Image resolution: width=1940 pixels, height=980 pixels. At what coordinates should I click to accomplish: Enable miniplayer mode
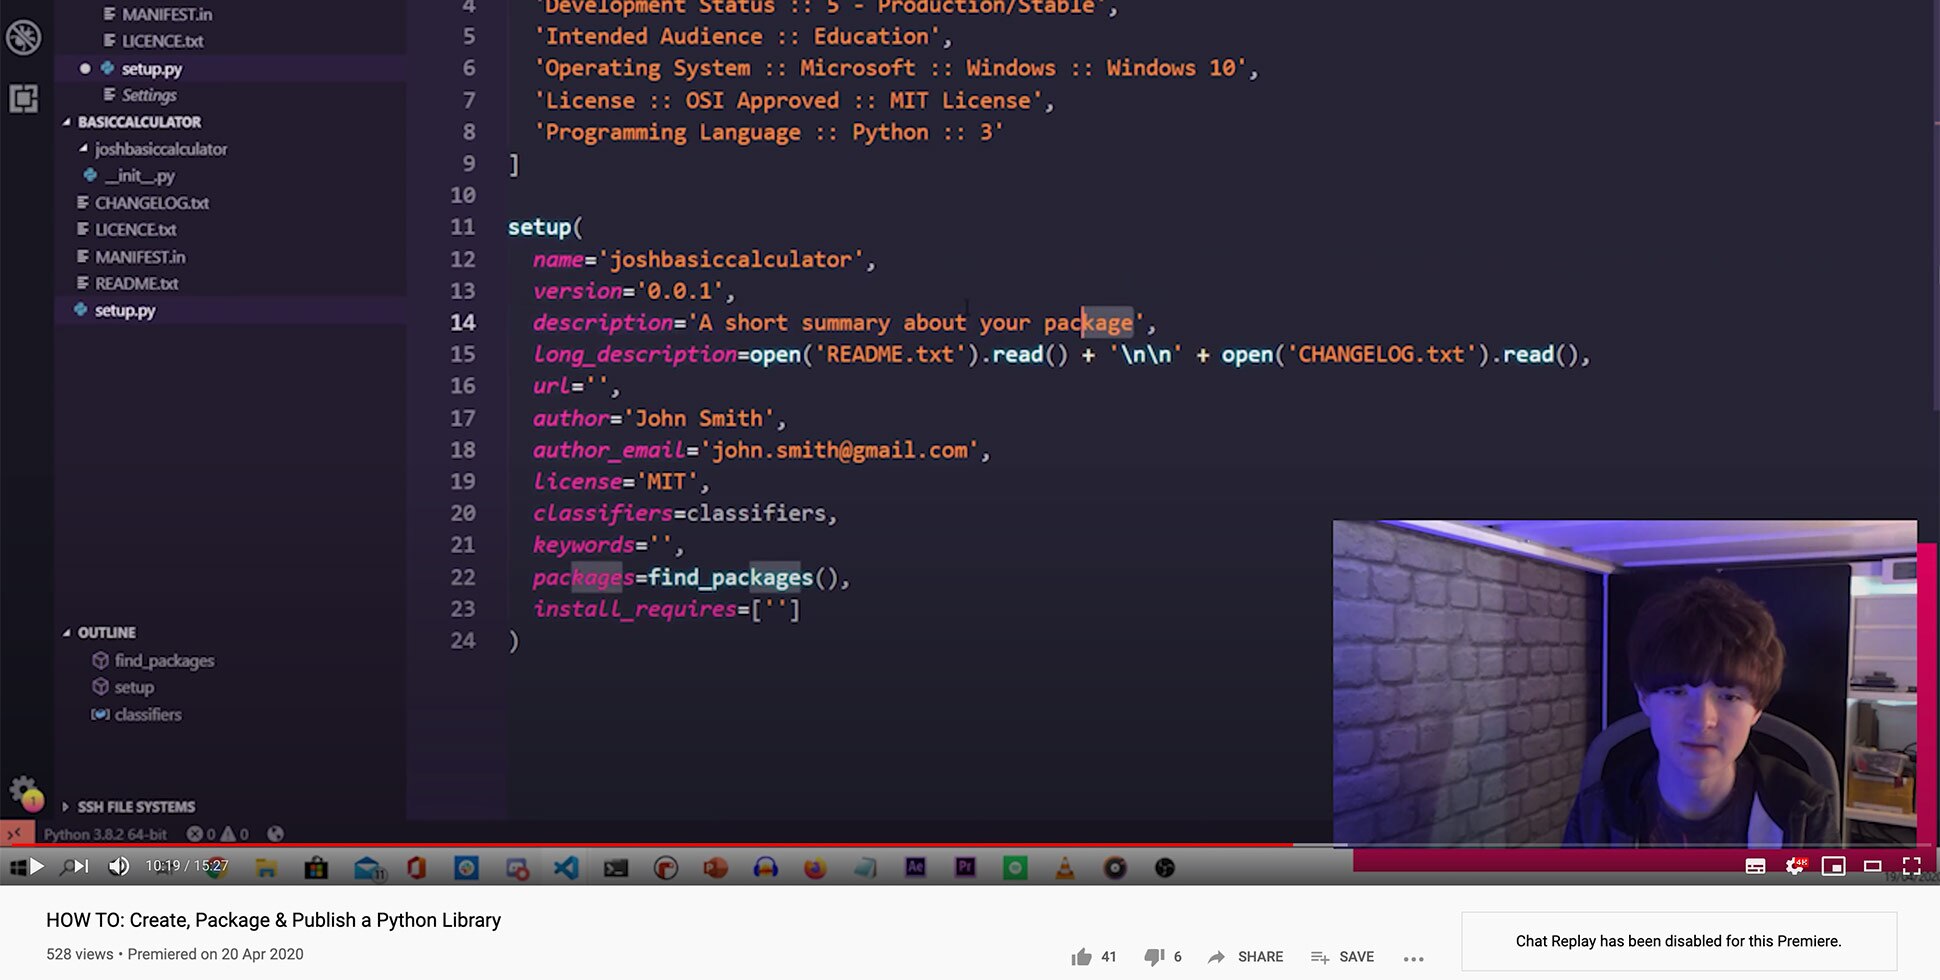tap(1833, 866)
